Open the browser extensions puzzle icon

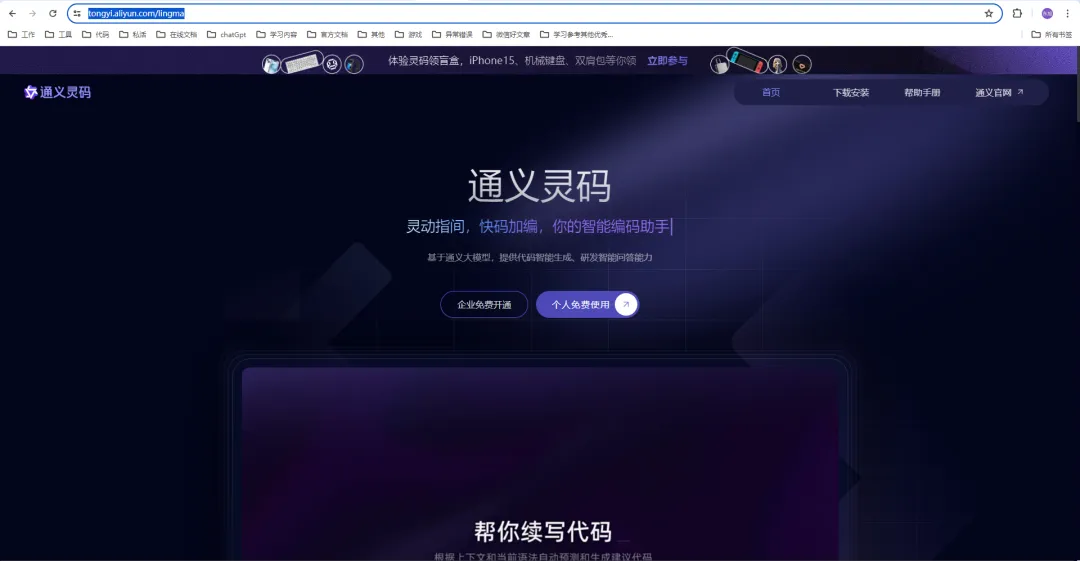1017,13
